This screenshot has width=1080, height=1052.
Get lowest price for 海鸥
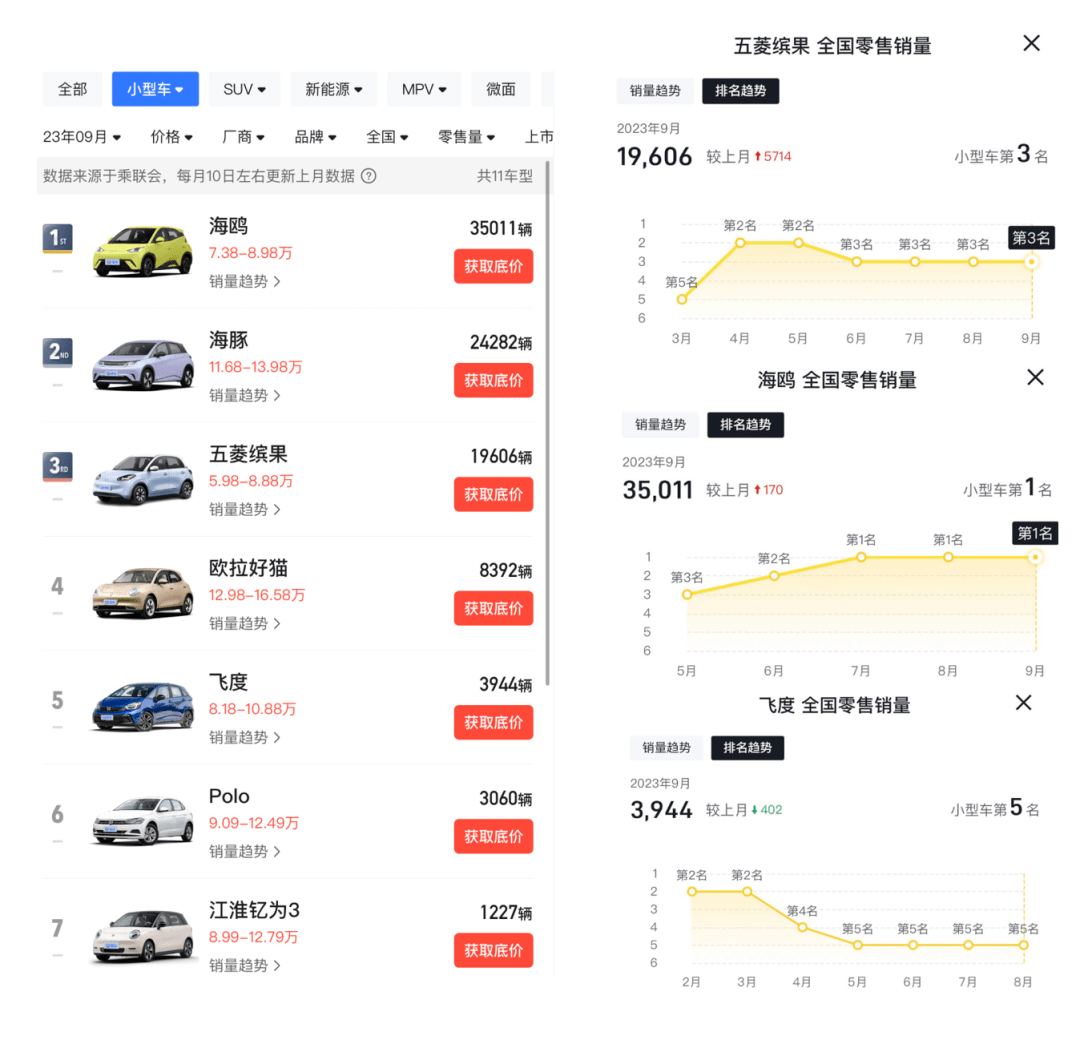point(493,267)
